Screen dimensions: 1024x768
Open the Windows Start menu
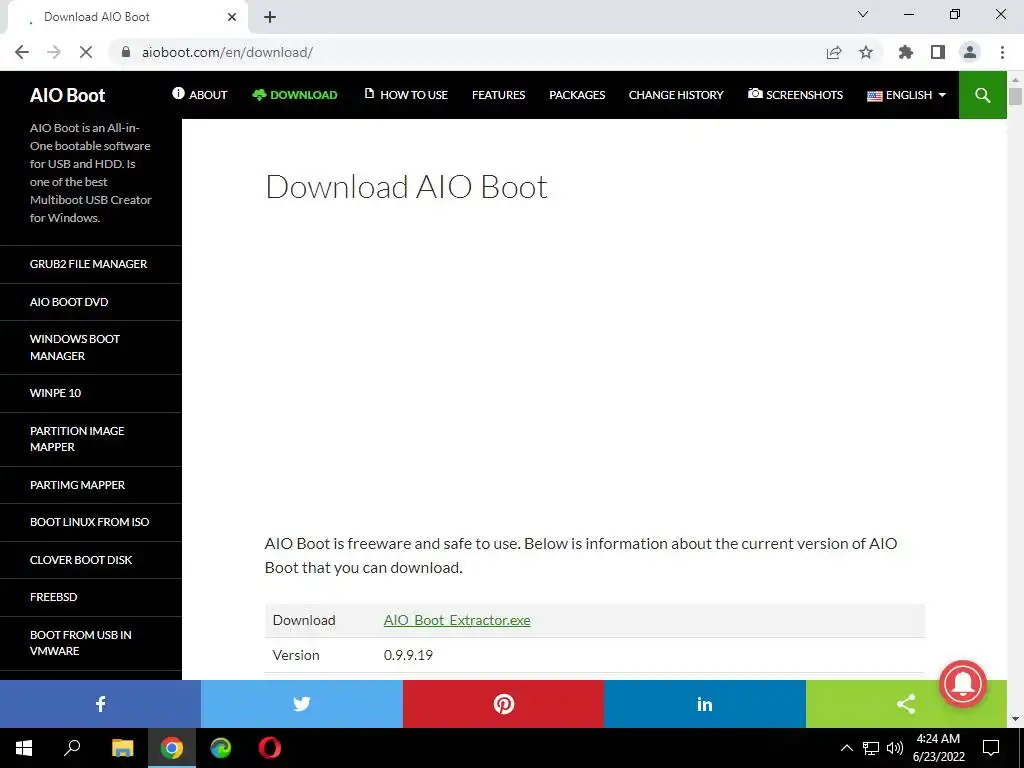coord(24,748)
